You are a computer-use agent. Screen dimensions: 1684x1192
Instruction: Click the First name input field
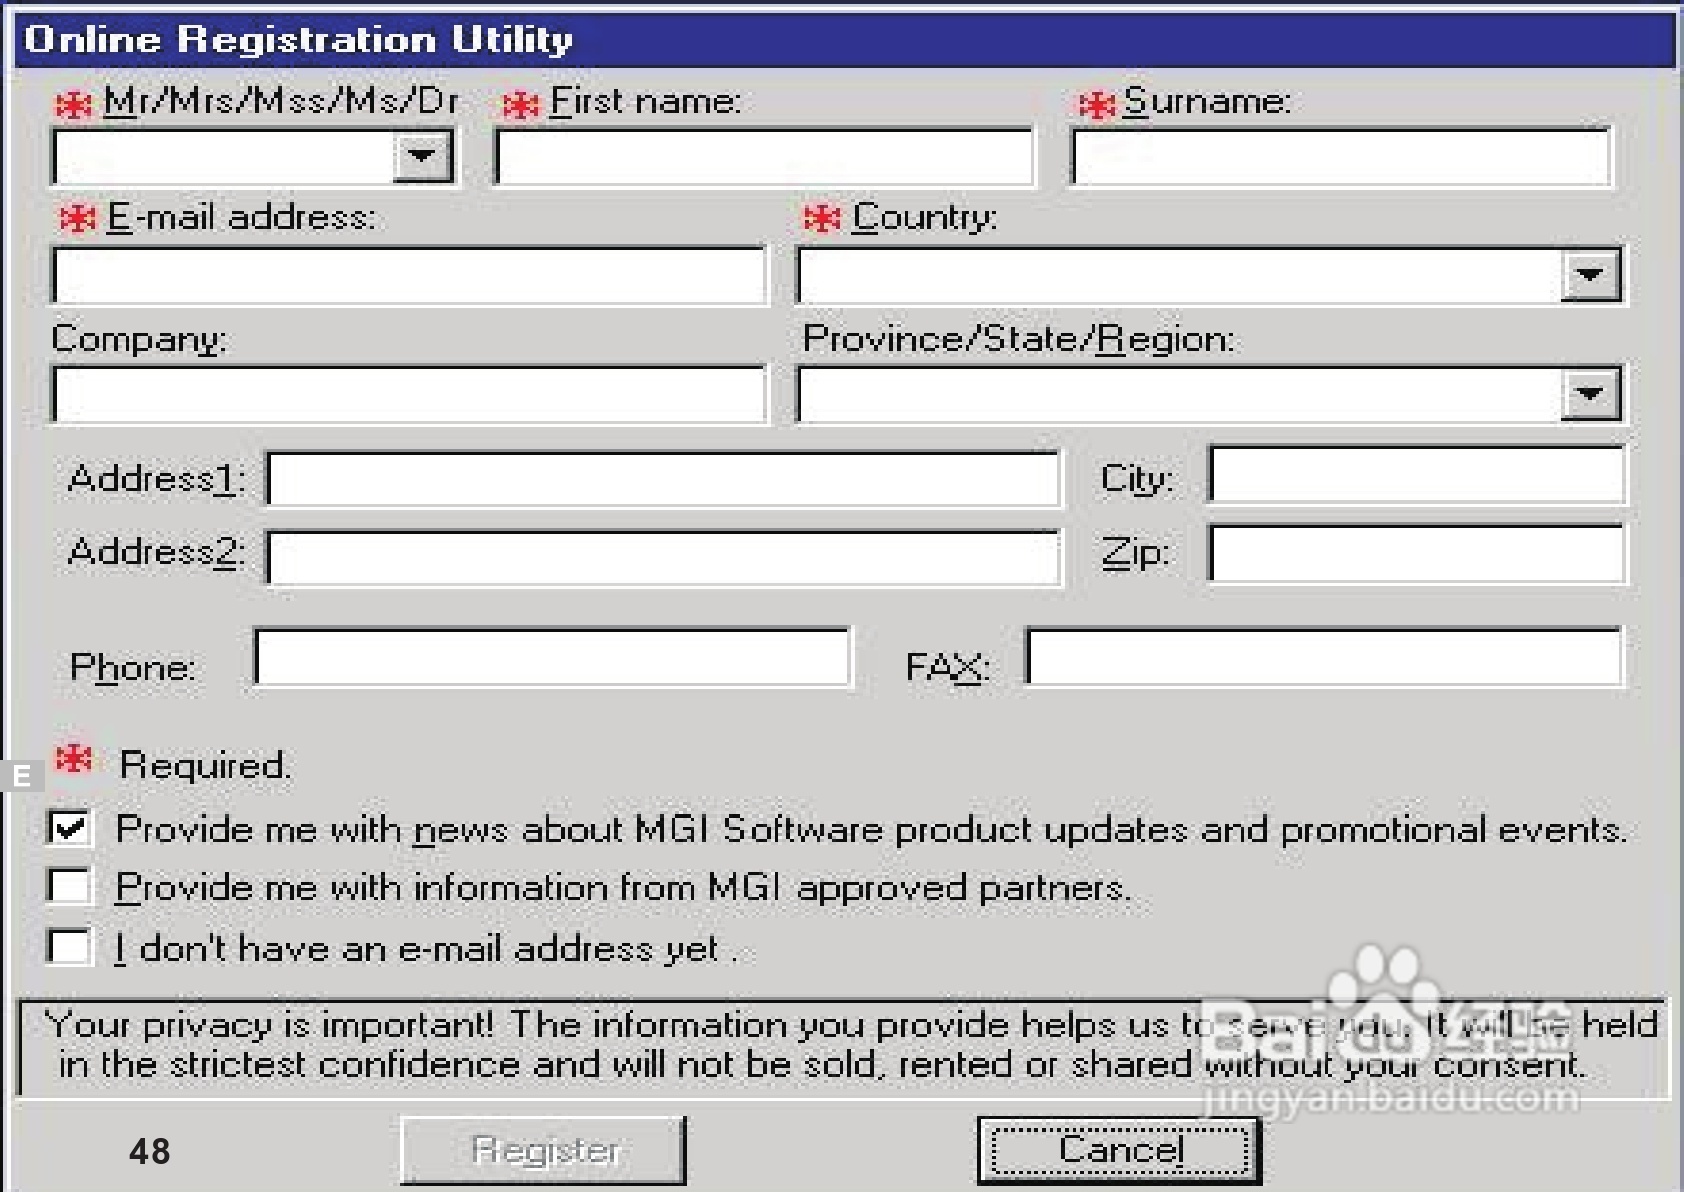764,157
